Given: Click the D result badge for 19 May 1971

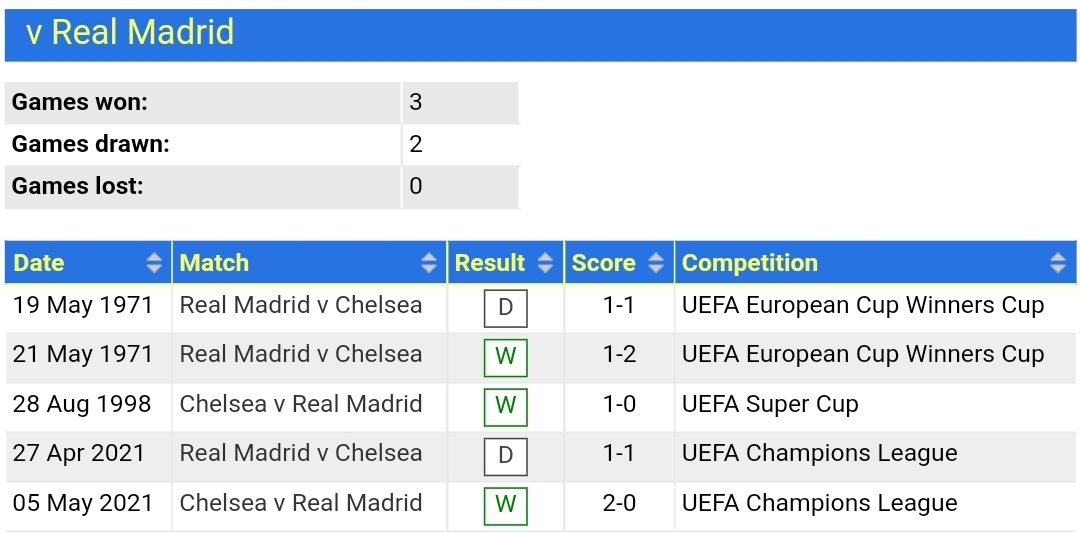Looking at the screenshot, I should (x=506, y=308).
